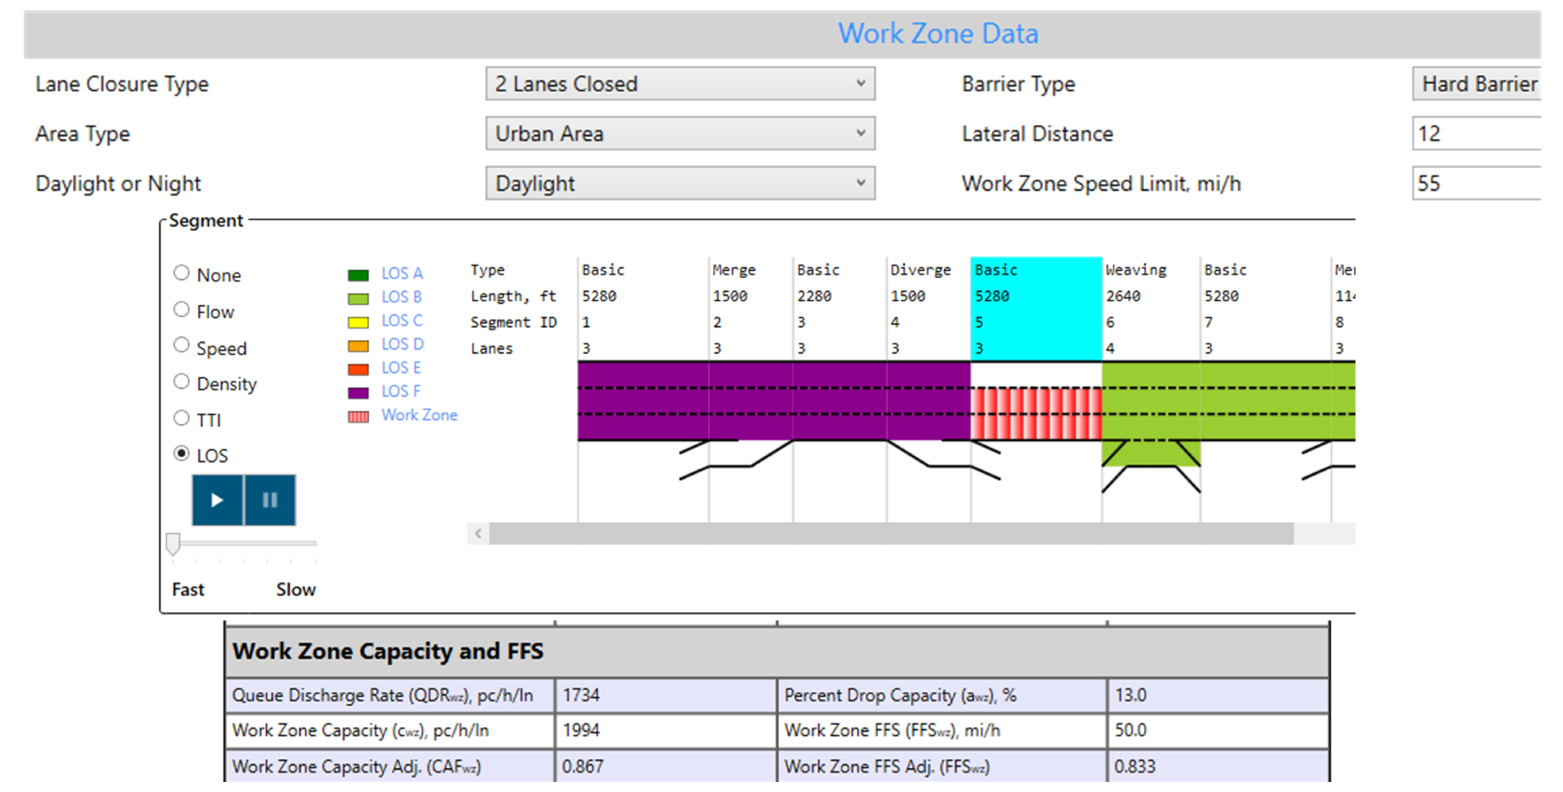Click the scrollbar left arrow
Image resolution: width=1563 pixels, height=792 pixels.
(478, 534)
